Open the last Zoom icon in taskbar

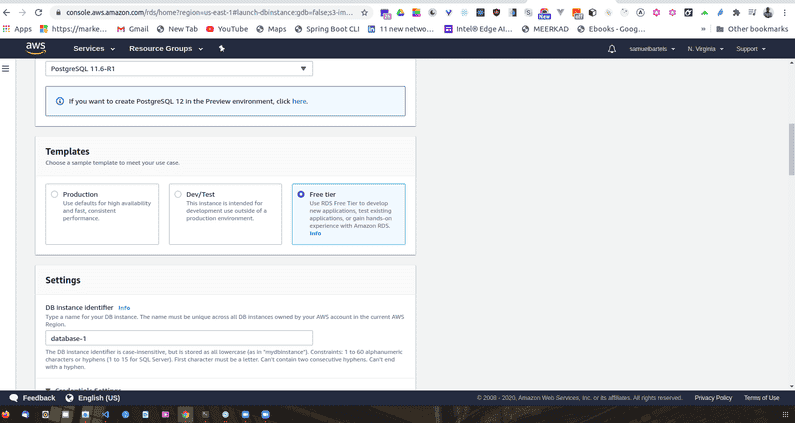click(265, 414)
